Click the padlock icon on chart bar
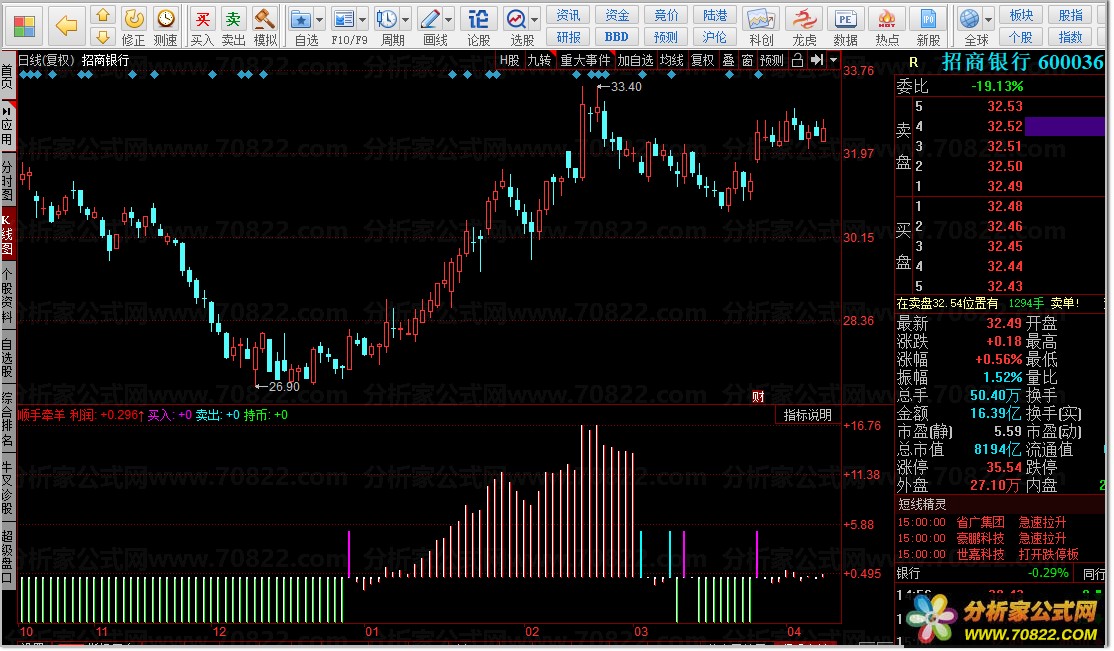This screenshot has height=651, width=1114. coord(798,60)
